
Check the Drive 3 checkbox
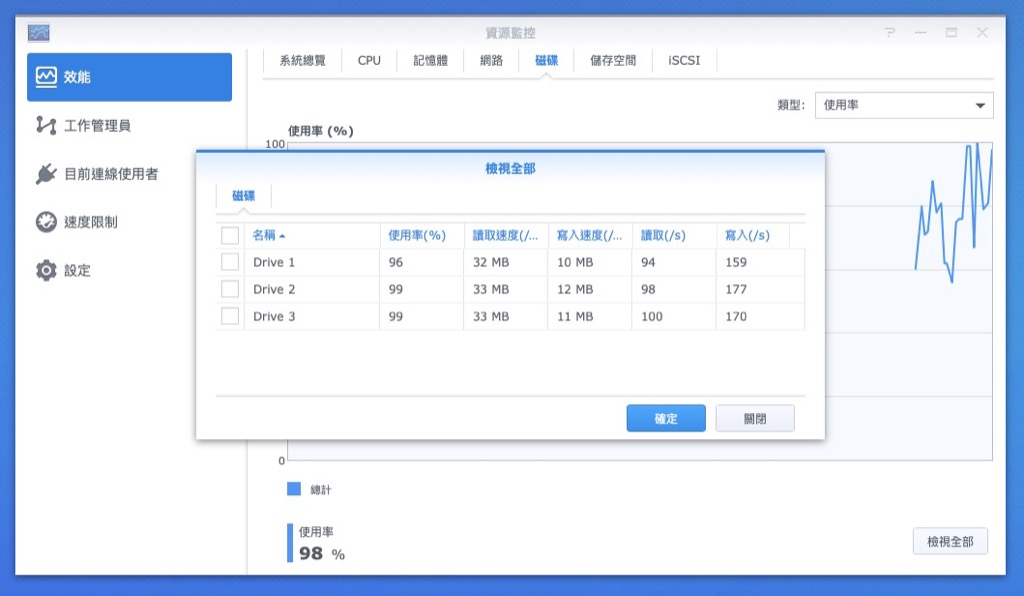pyautogui.click(x=230, y=317)
